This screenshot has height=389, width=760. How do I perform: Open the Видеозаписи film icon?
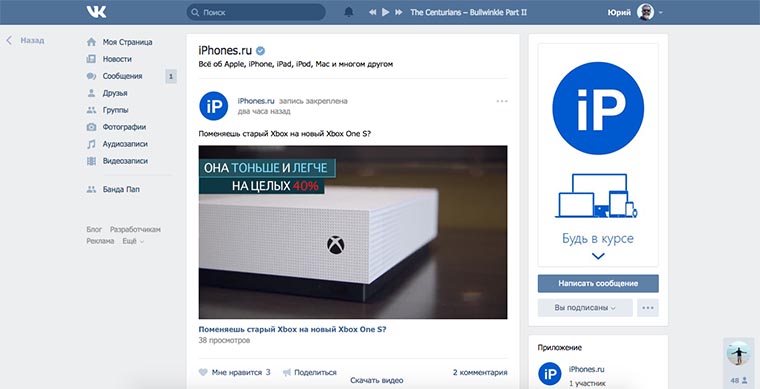point(91,161)
